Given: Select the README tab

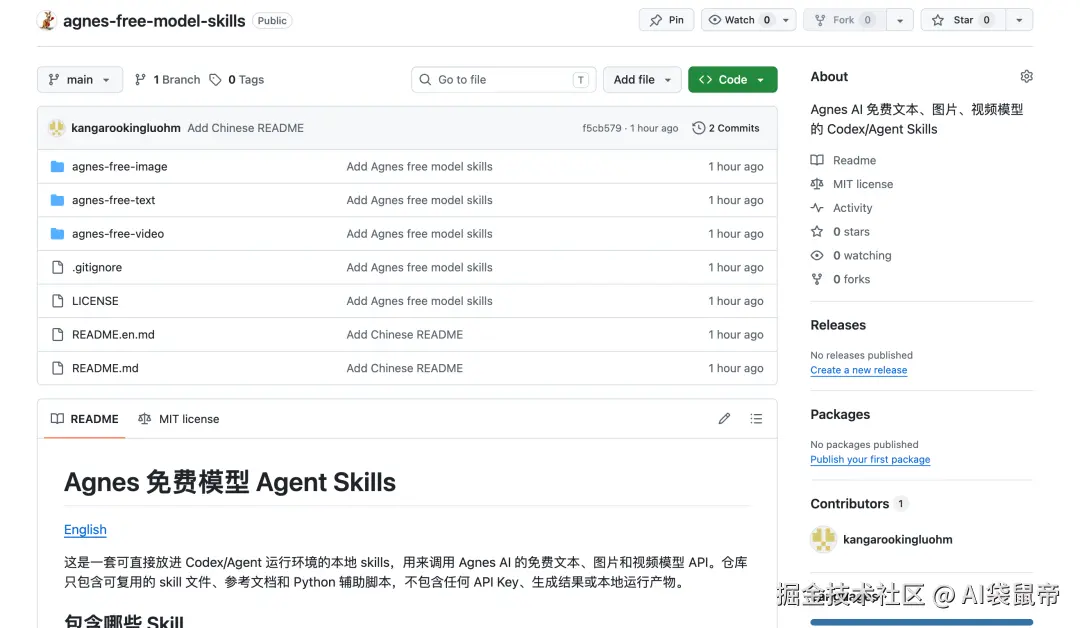Looking at the screenshot, I should coord(85,419).
